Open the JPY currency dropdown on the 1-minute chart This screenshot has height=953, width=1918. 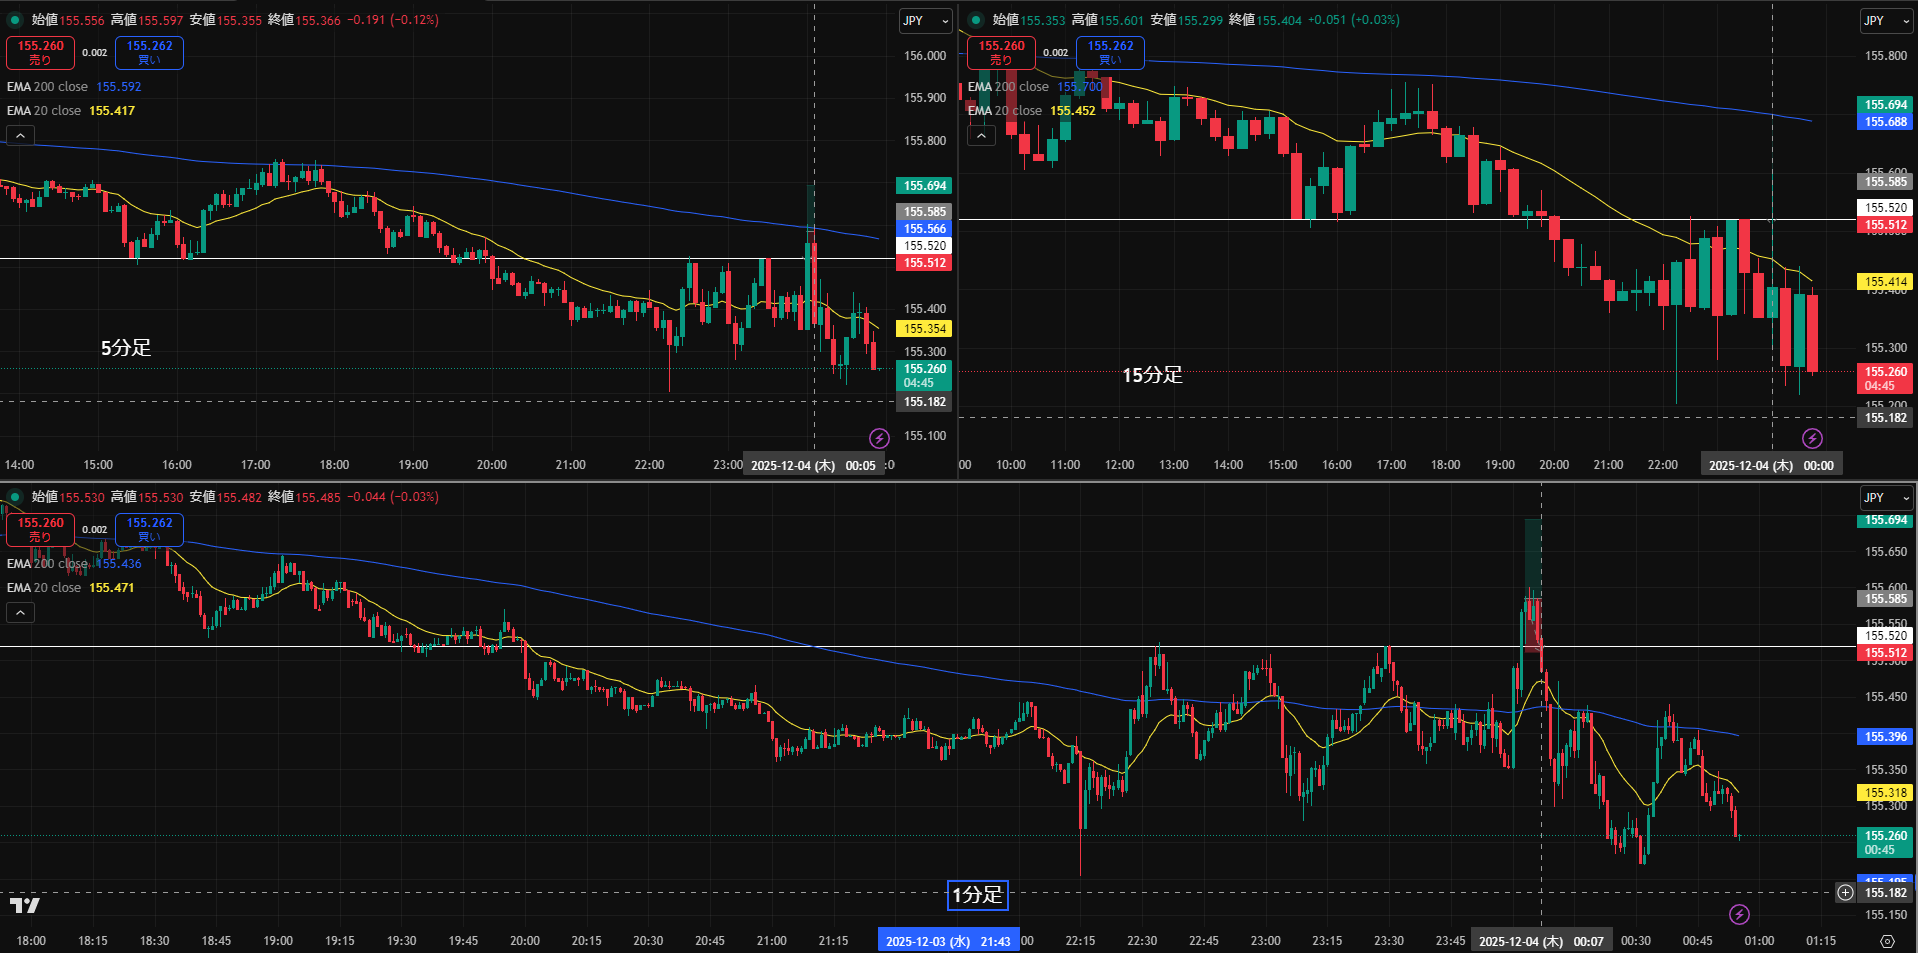tap(1885, 498)
